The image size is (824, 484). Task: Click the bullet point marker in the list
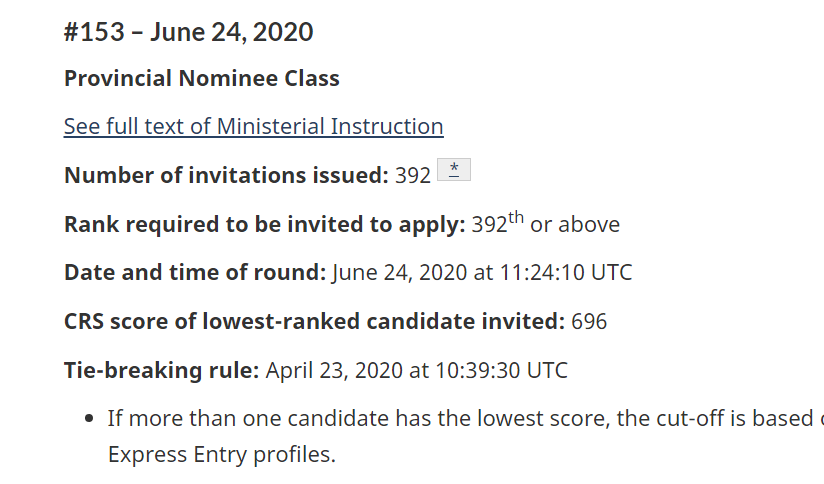click(91, 418)
